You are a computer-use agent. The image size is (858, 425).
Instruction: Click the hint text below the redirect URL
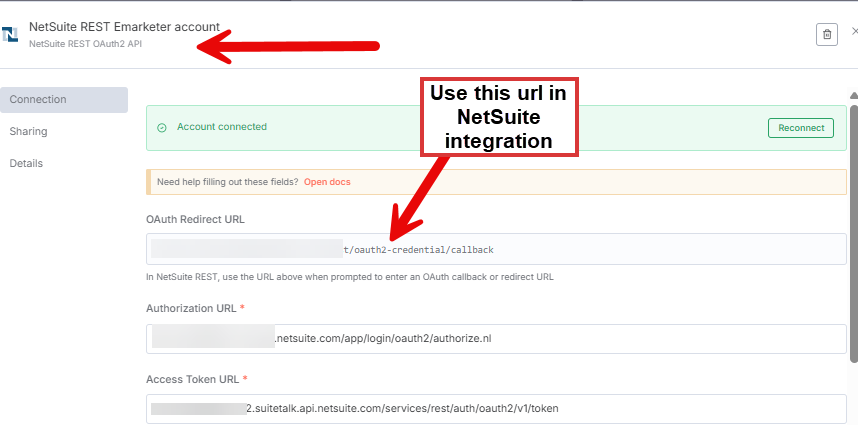[x=350, y=277]
